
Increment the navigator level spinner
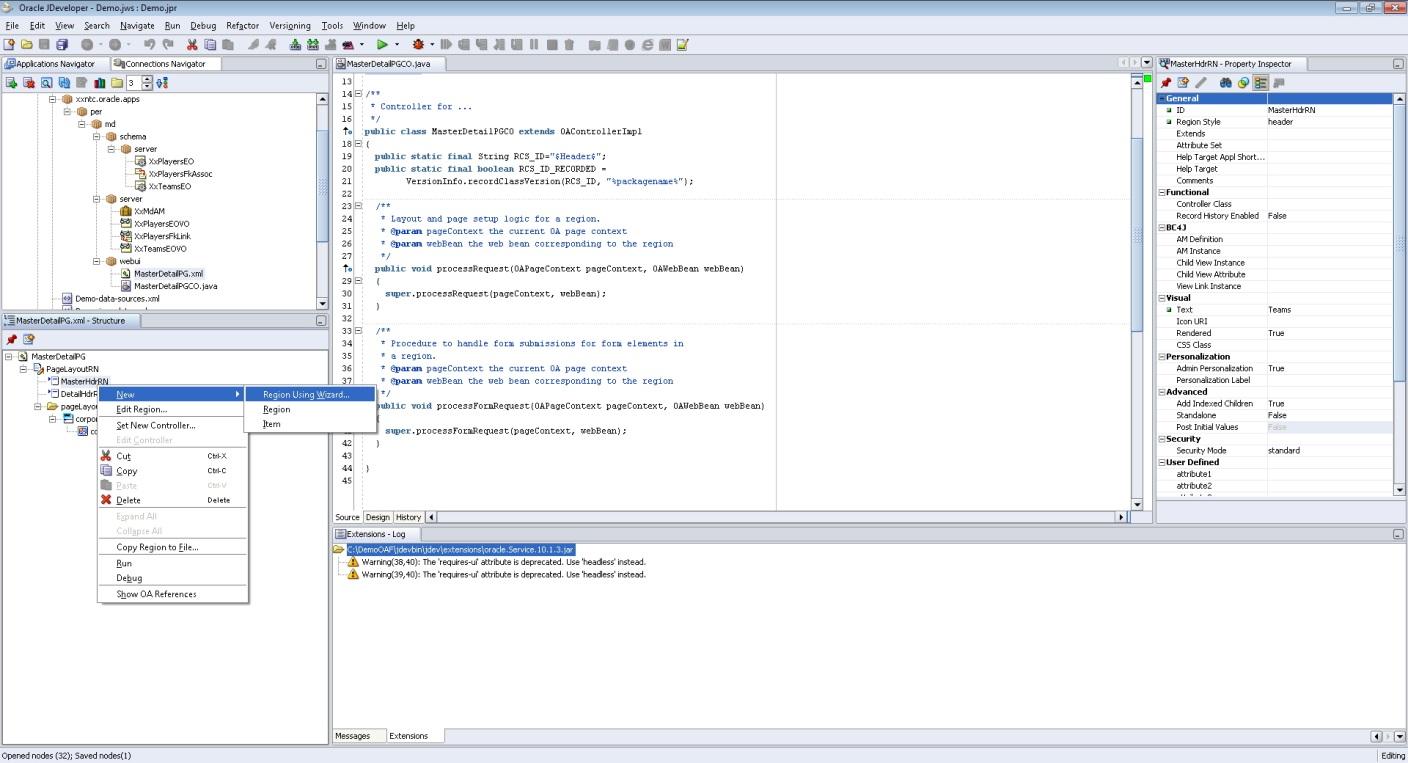(x=148, y=80)
